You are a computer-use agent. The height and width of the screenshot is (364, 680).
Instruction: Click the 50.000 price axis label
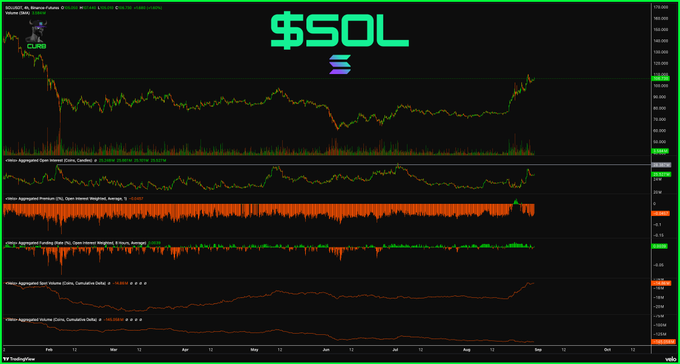pos(660,142)
